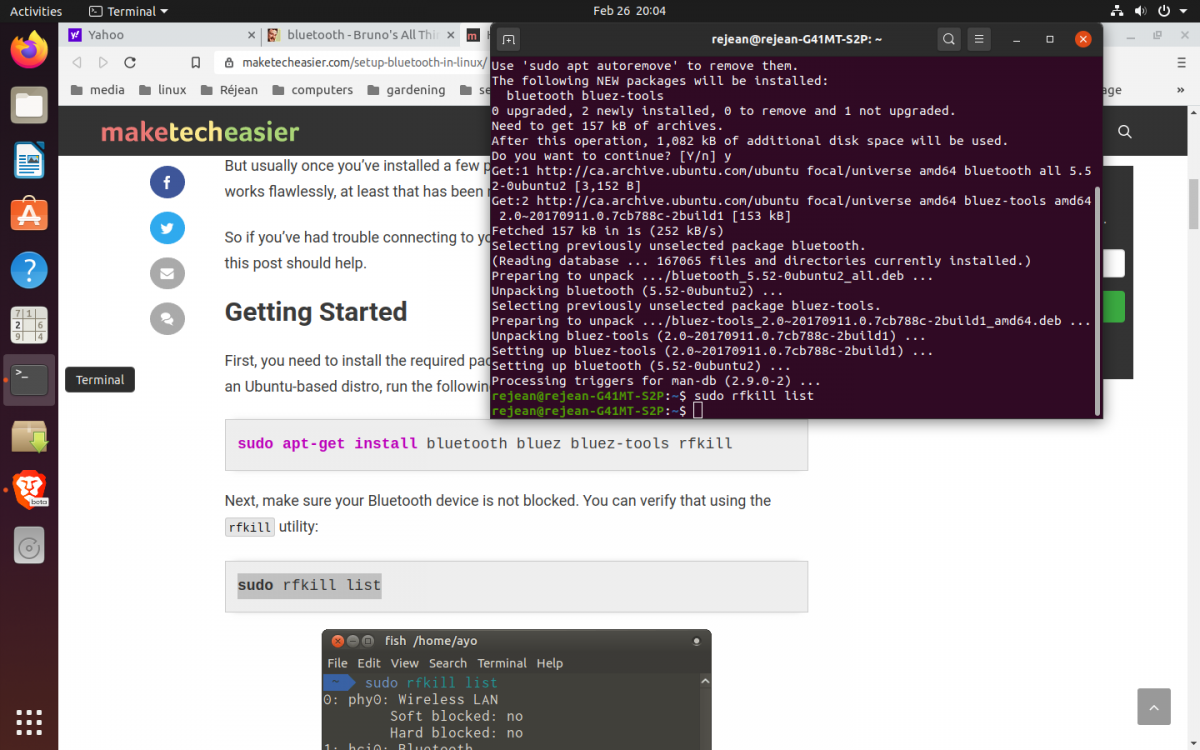The image size is (1200, 750).
Task: Open the Terminal app menu in top bar
Action: click(128, 11)
